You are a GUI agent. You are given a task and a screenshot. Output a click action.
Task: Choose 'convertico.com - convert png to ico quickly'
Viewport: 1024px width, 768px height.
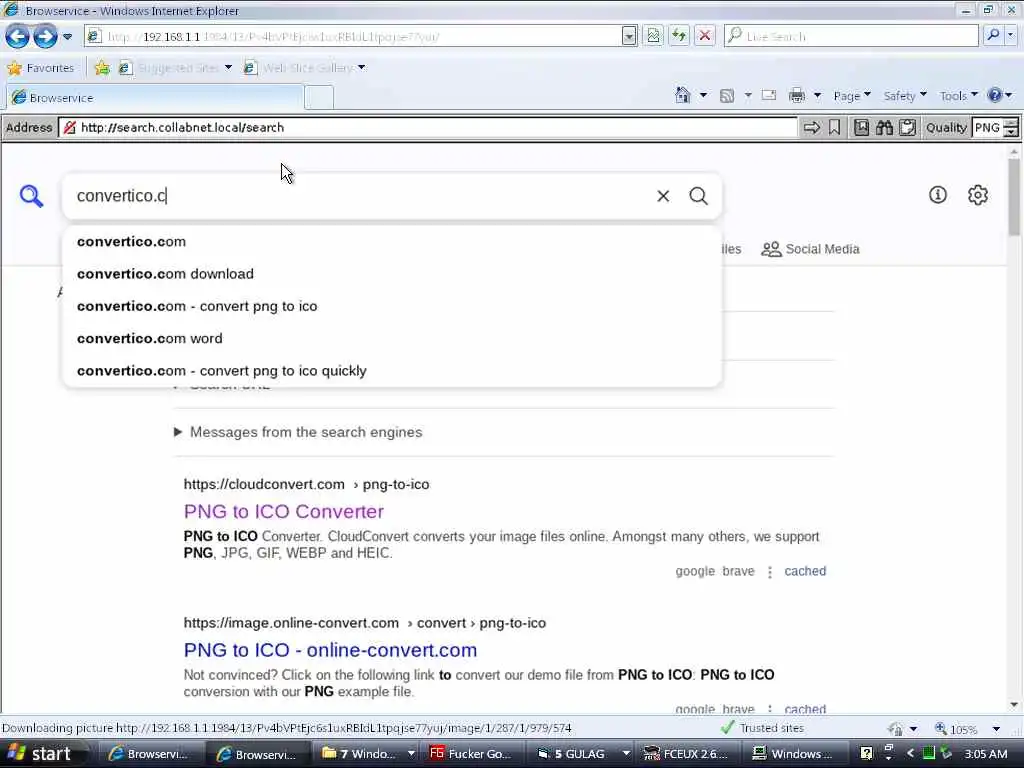(x=392, y=371)
